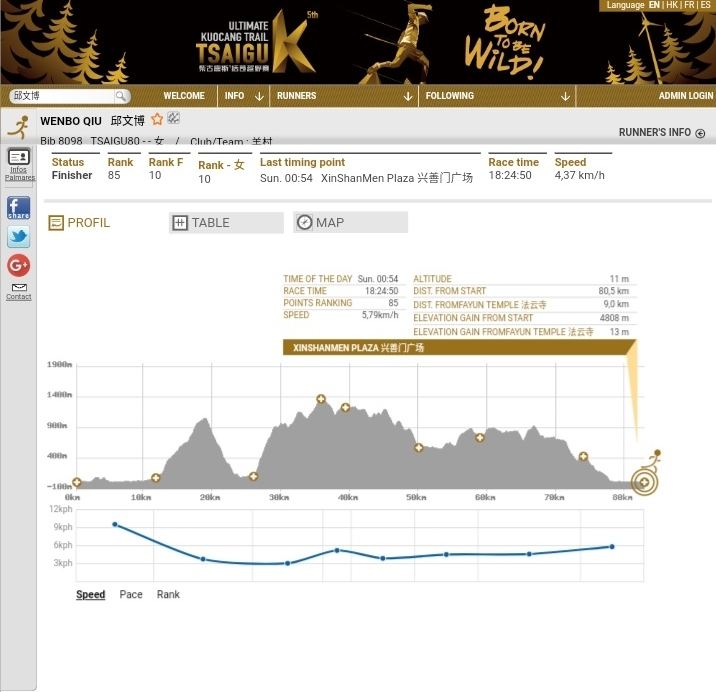Share on Google Plus
The width and height of the screenshot is (716, 692).
(x=18, y=265)
